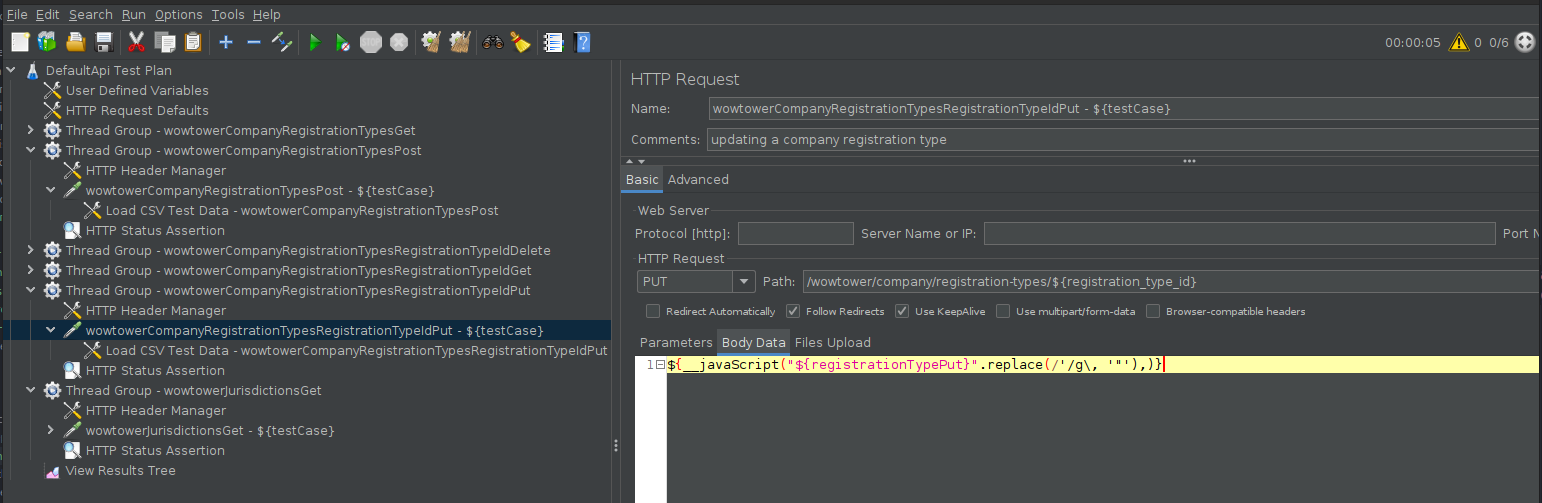
Task: Click the Clear All double broom icon
Action: pos(460,42)
